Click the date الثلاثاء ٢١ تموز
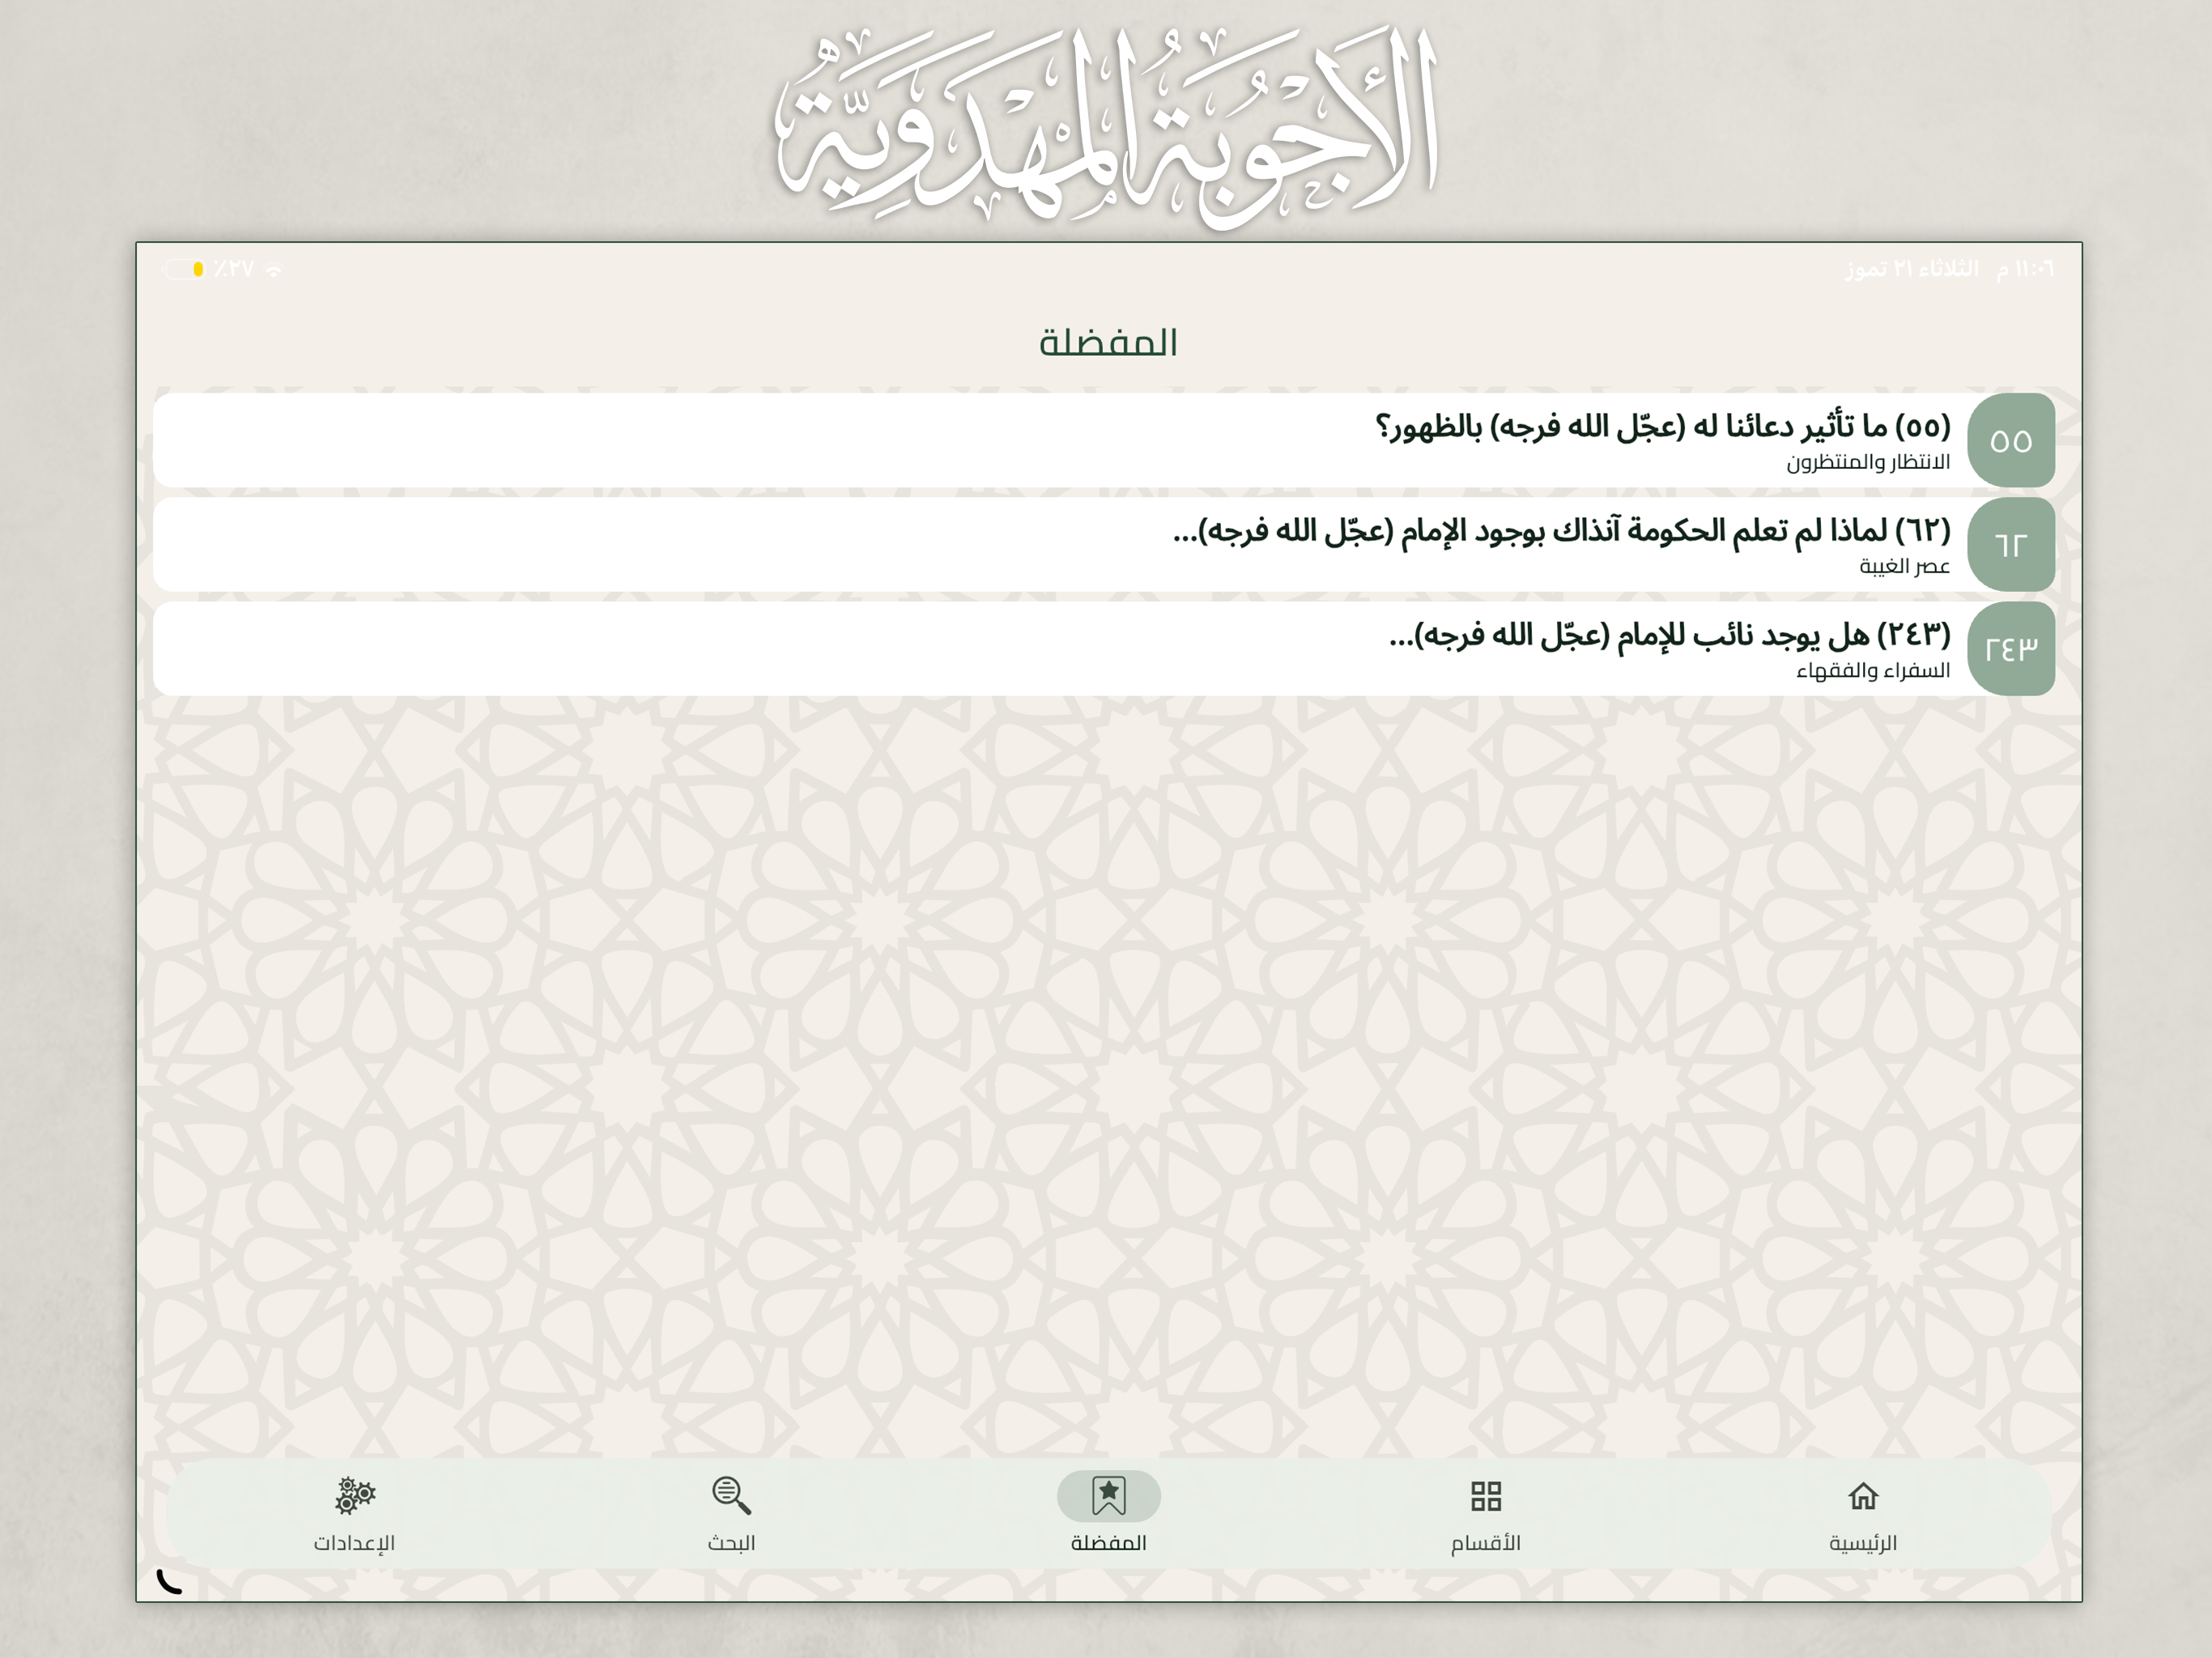The width and height of the screenshot is (2212, 1658). pos(1912,269)
